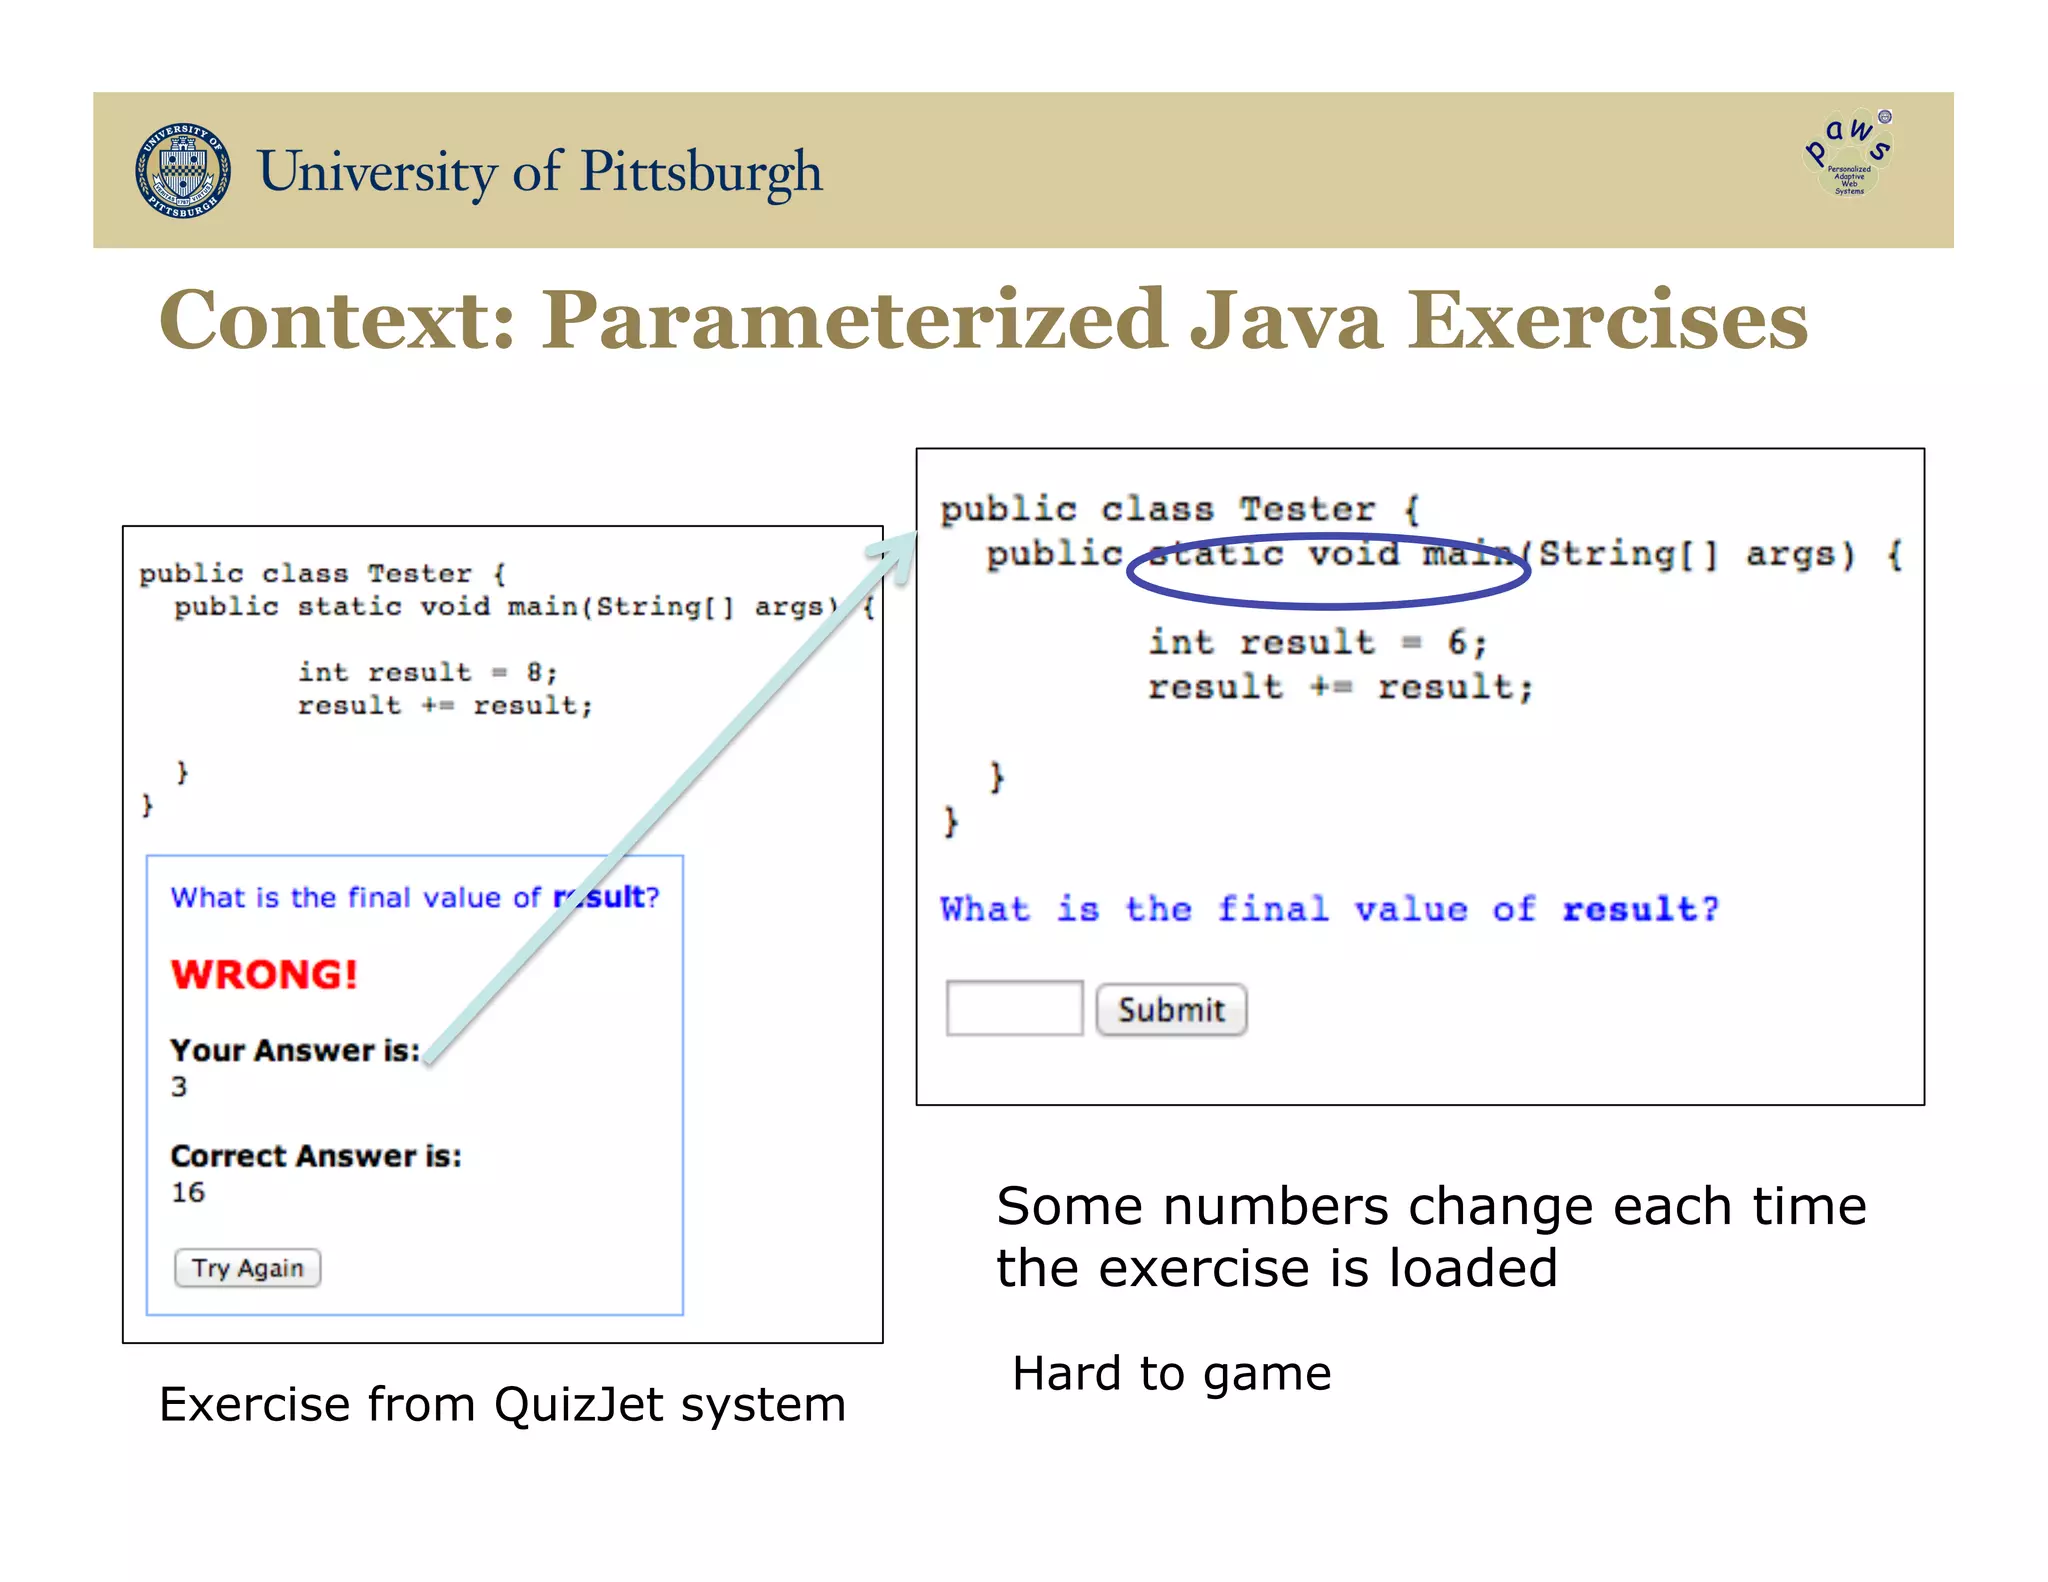
Task: Click 'public class Tester {' in left panel
Action: pos(323,574)
